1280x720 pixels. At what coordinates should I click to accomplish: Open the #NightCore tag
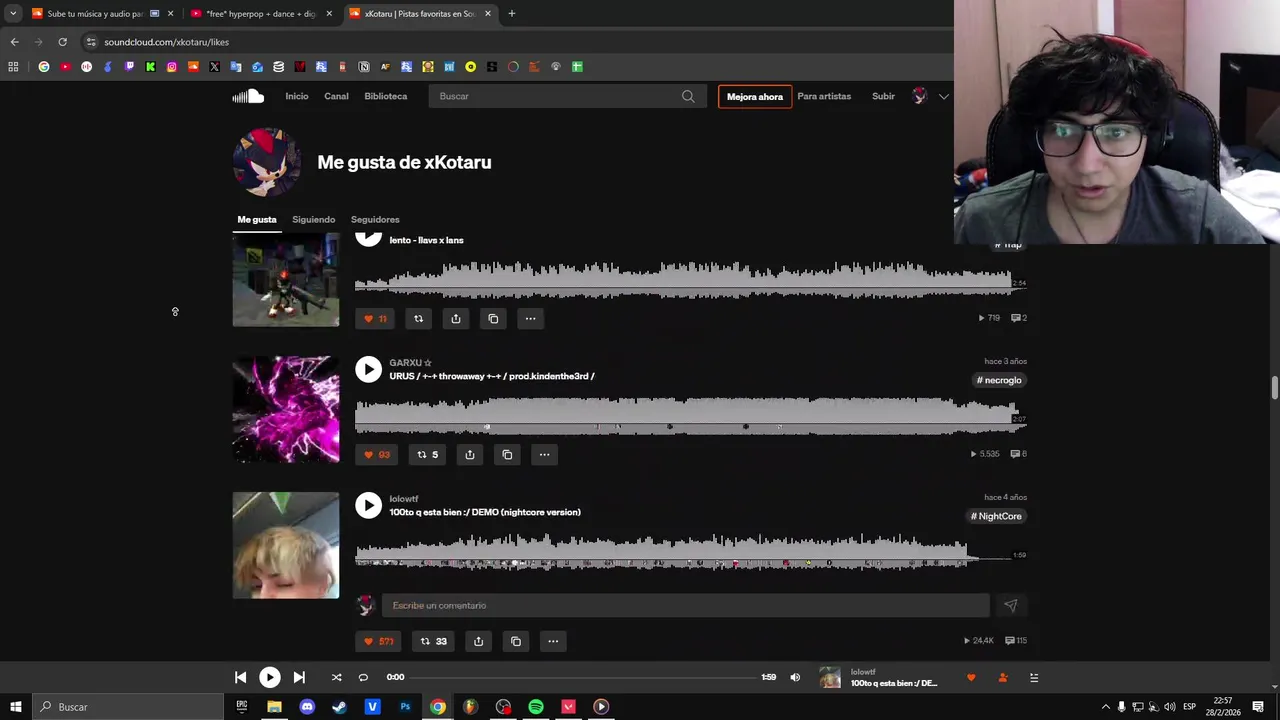(996, 516)
